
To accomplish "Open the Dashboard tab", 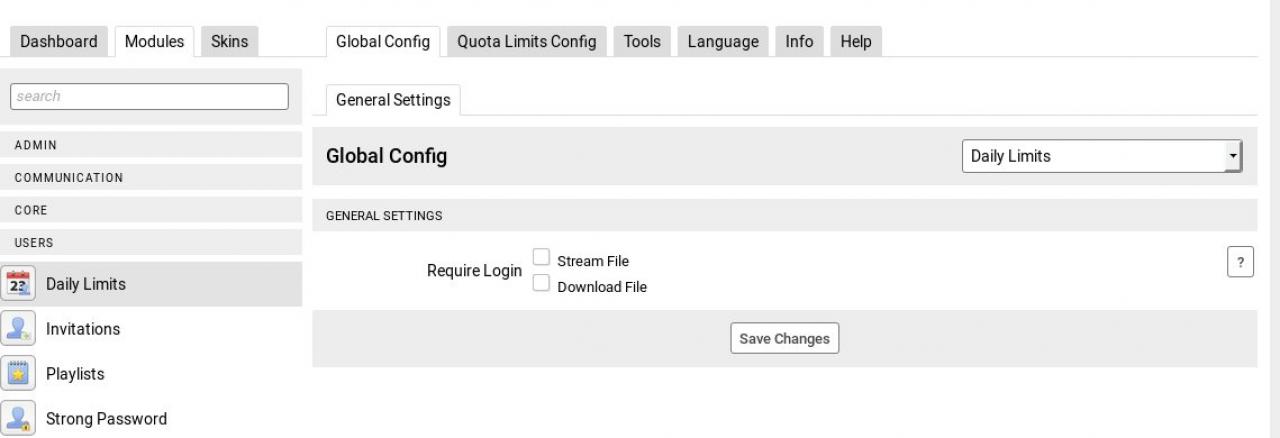I will (x=59, y=41).
